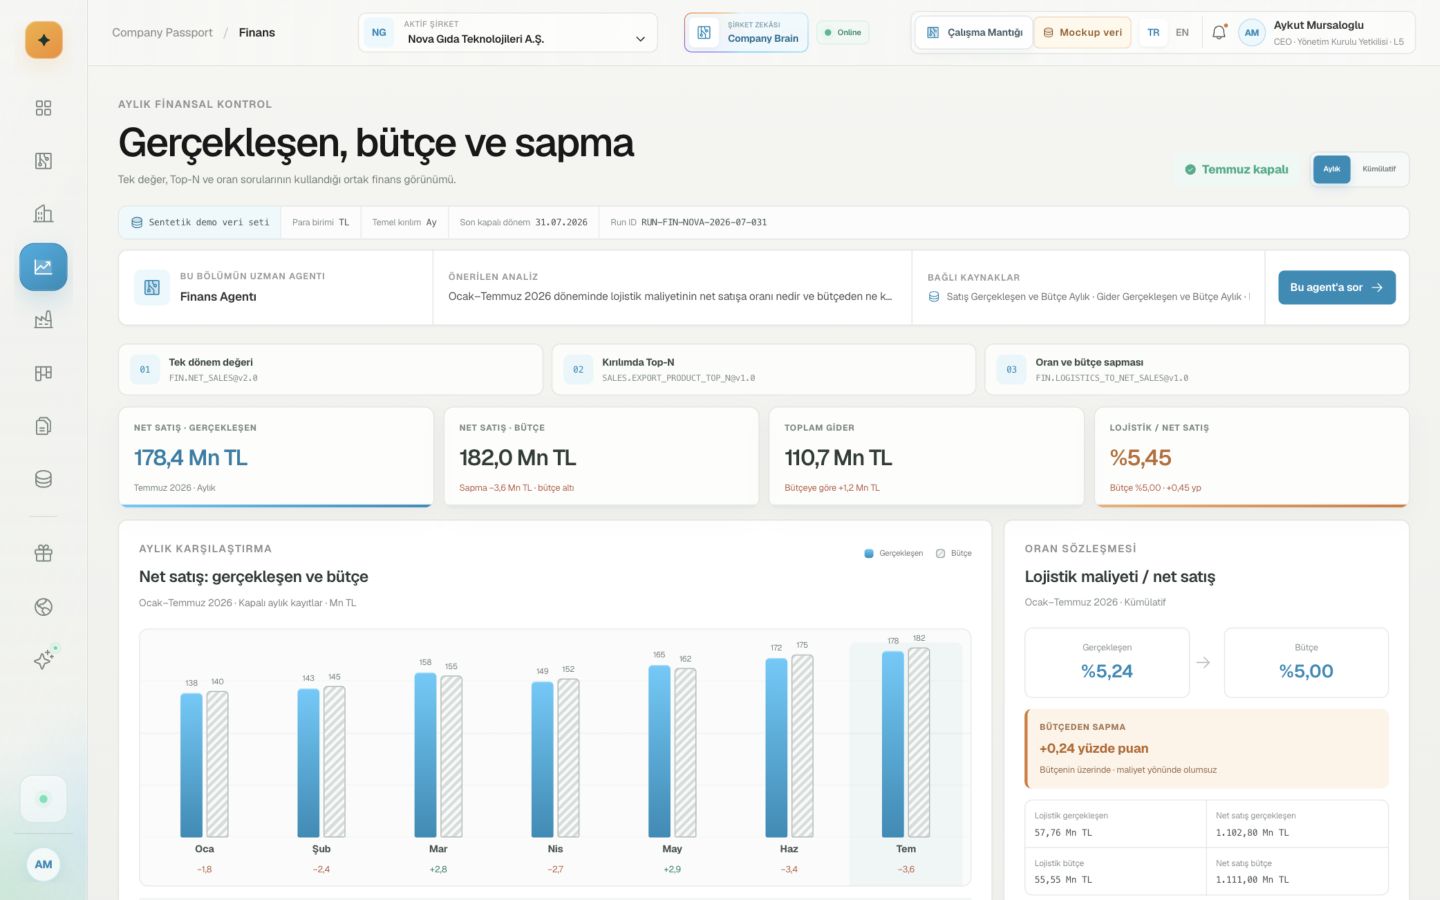Open the Lojistik / Net Satış %5,45 card
This screenshot has width=1440, height=900.
pyautogui.click(x=1251, y=457)
